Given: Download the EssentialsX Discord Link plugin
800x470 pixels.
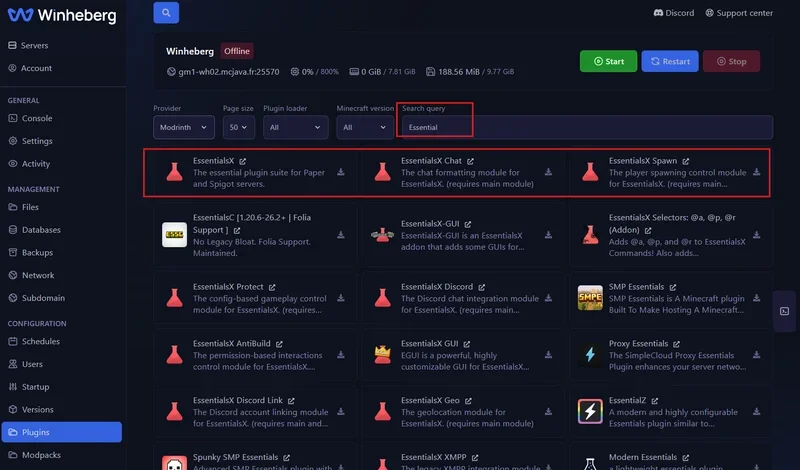Looking at the screenshot, I should (x=341, y=411).
